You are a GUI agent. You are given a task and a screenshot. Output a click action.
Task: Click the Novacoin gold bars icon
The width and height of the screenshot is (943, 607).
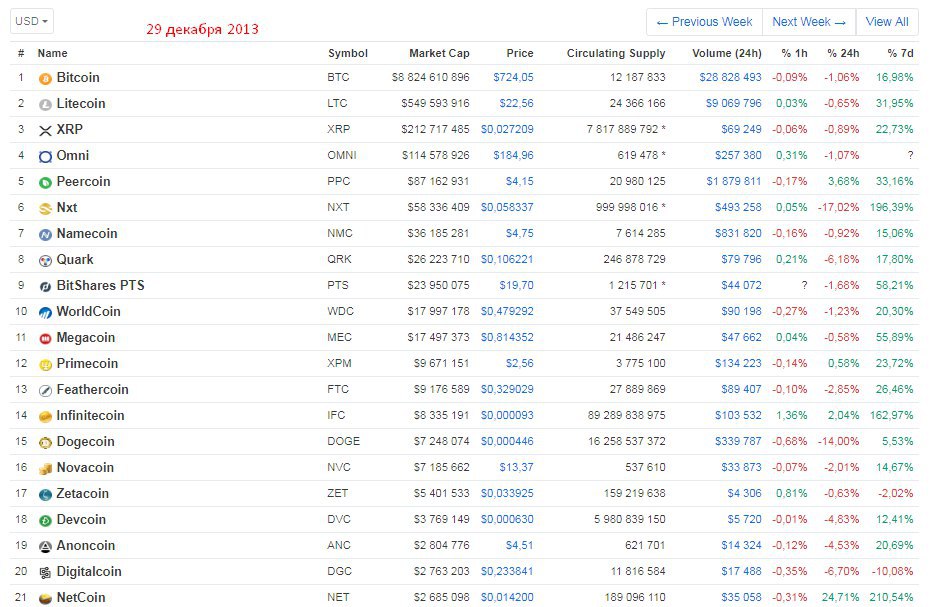coord(45,468)
